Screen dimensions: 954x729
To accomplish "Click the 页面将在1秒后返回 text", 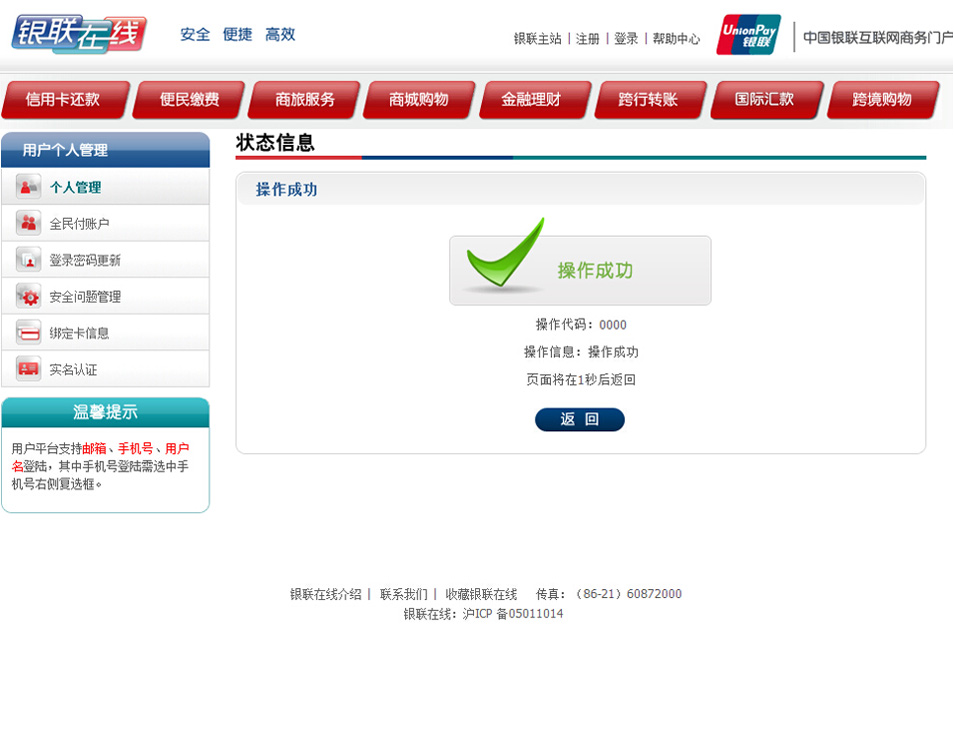I will tap(581, 380).
